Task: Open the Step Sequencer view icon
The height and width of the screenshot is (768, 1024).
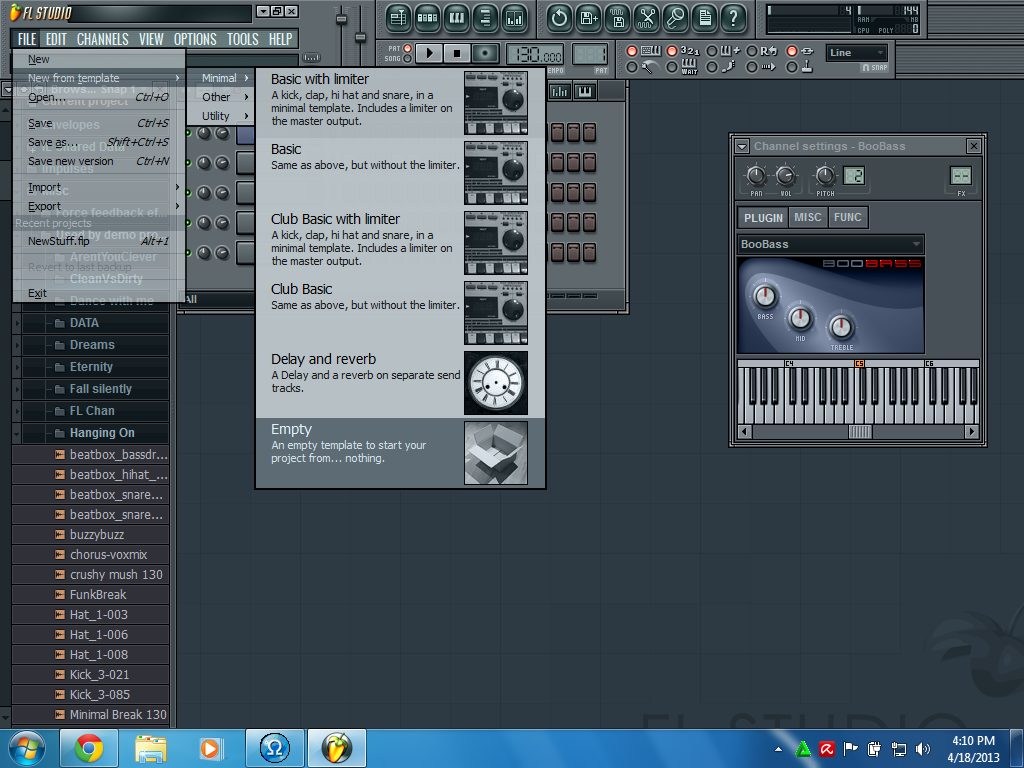Action: (x=427, y=18)
